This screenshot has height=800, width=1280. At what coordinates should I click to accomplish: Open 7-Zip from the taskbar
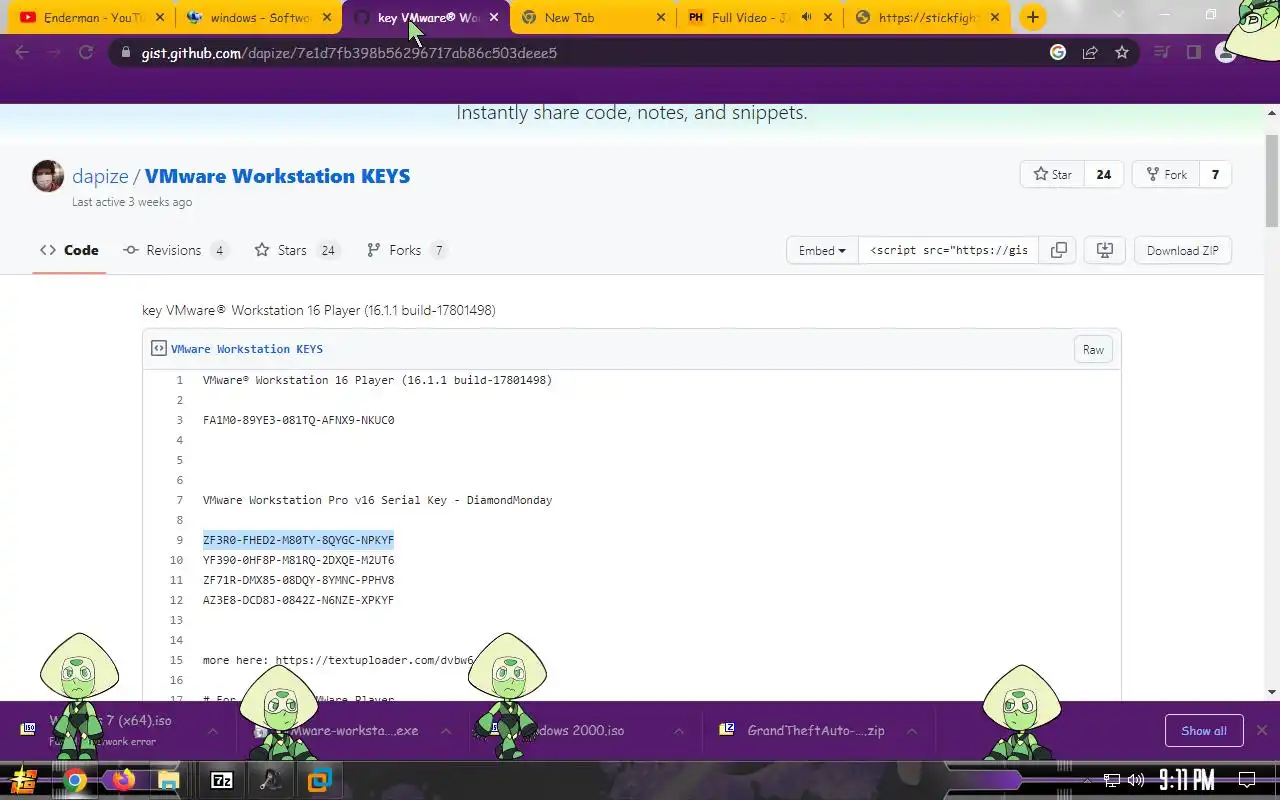(x=222, y=780)
